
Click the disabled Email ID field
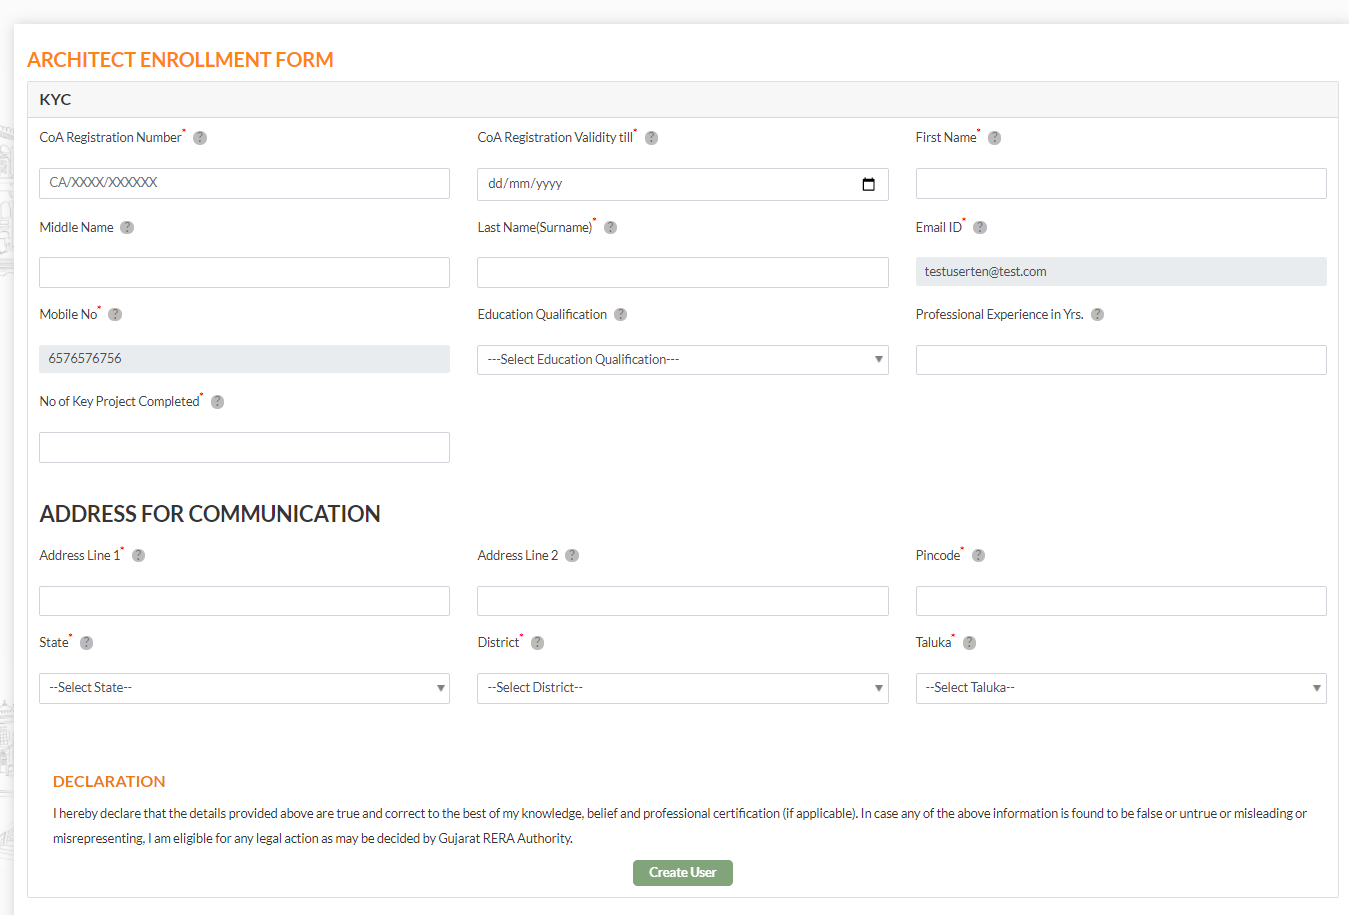(1121, 272)
